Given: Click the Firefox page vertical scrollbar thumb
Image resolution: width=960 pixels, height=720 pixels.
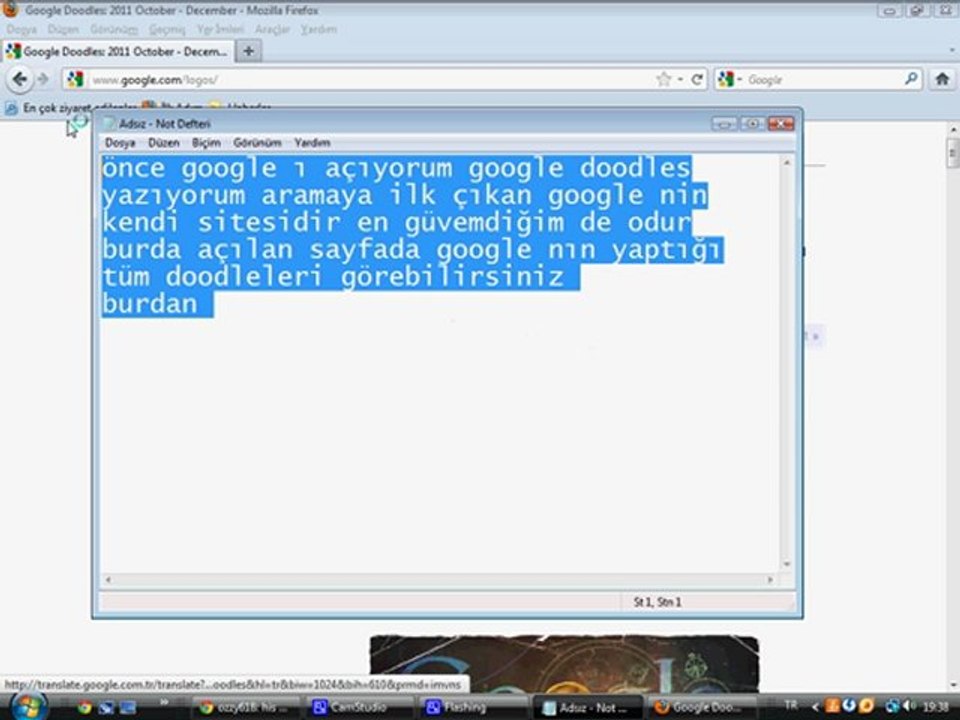Looking at the screenshot, I should [x=953, y=152].
